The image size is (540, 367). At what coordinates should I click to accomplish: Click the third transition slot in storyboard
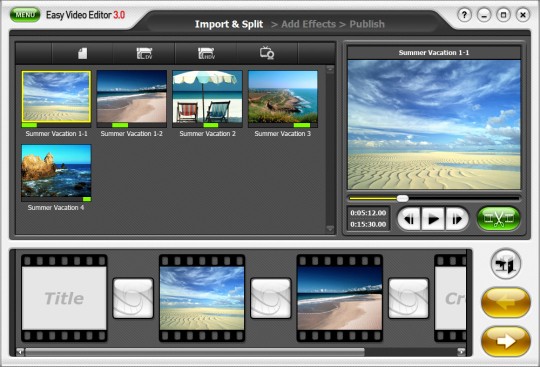pos(408,298)
